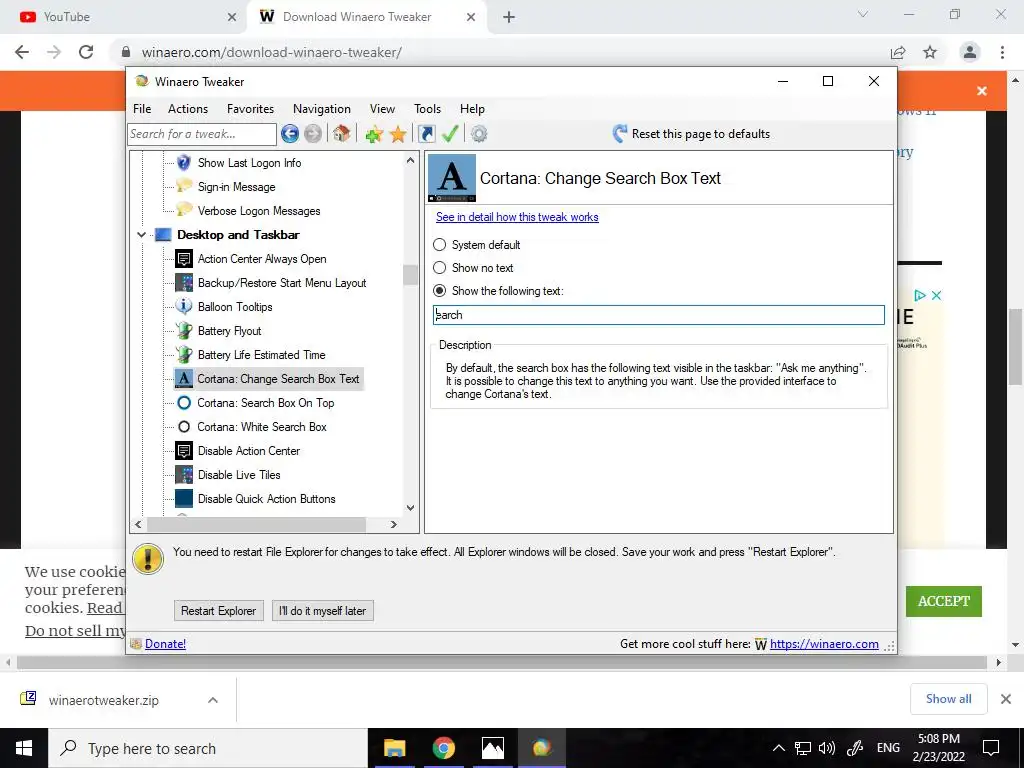The width and height of the screenshot is (1024, 768).
Task: Open the View menu
Action: [x=382, y=109]
